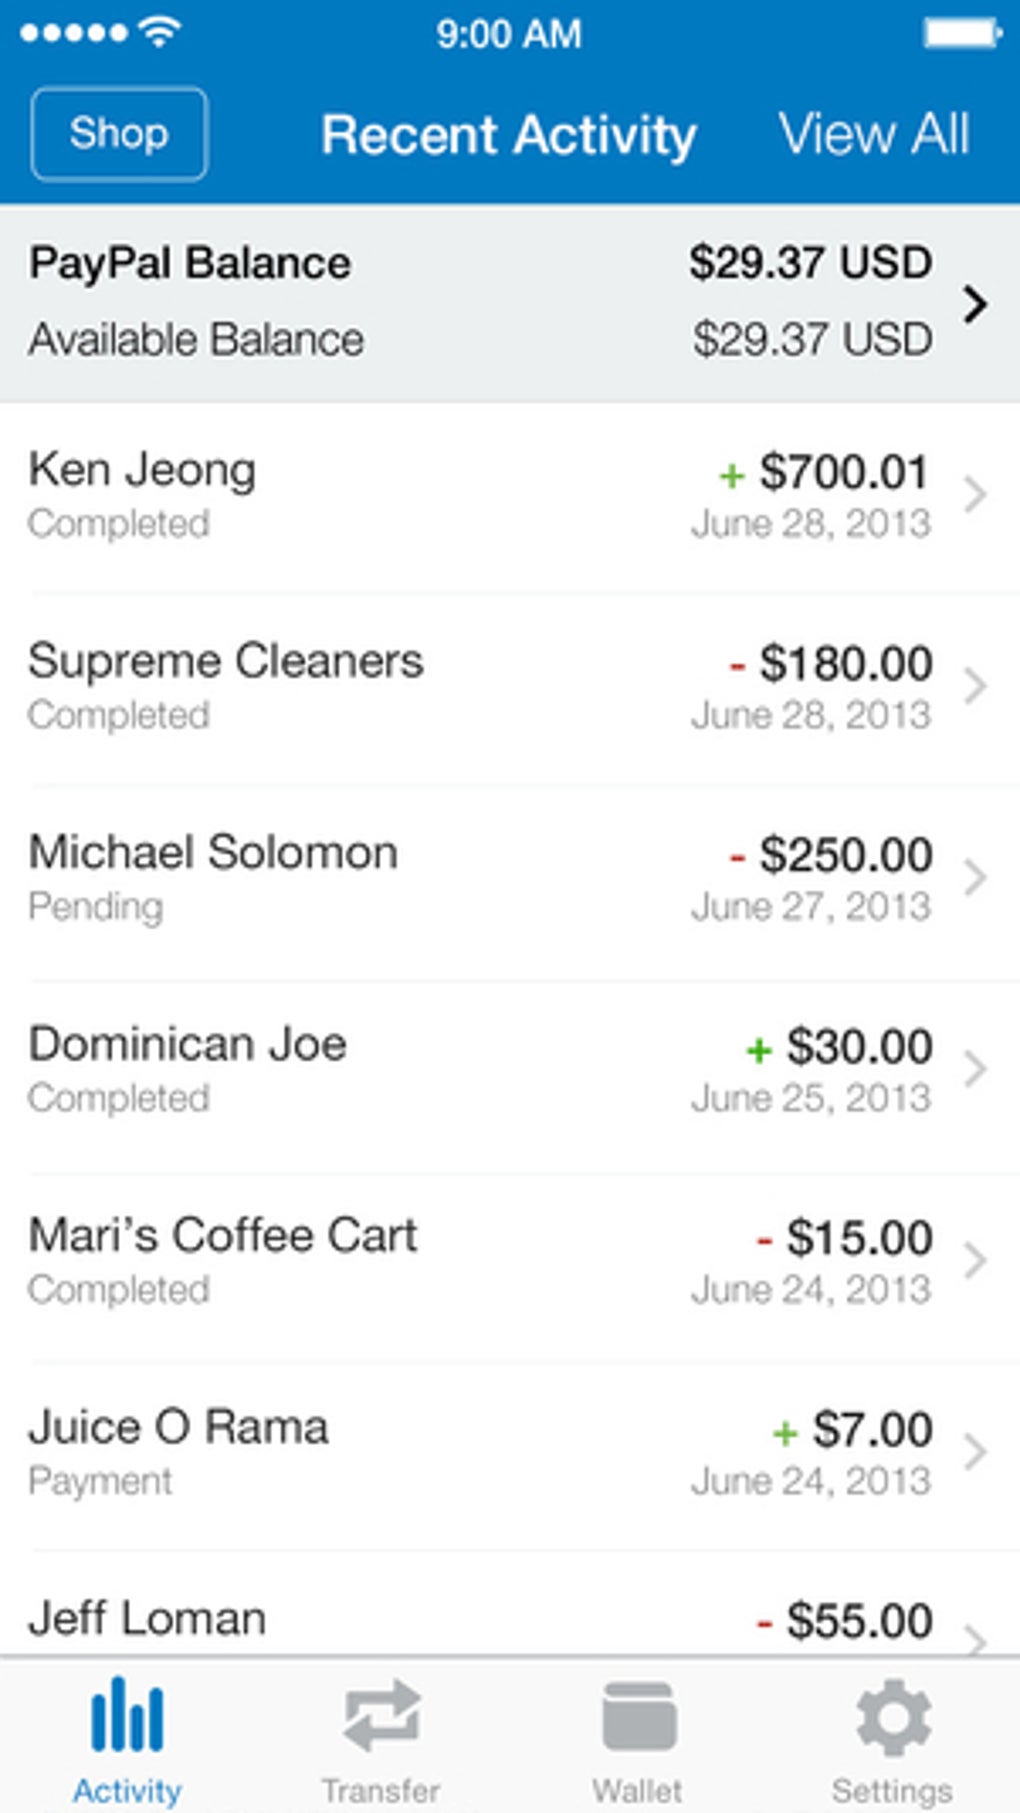Open Michael Solomon pending payment chevron
This screenshot has height=1813, width=1020.
pos(975,878)
